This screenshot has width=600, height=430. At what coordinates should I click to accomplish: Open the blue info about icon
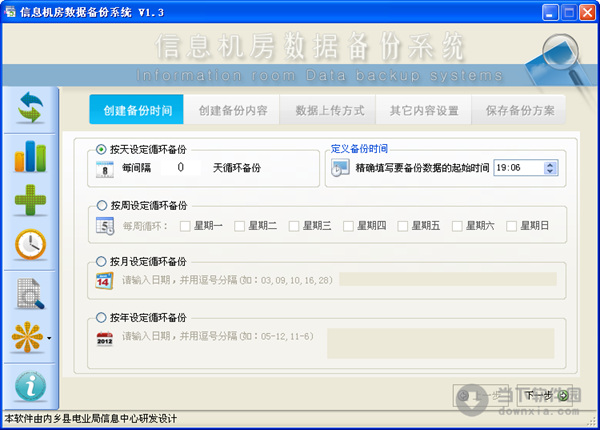[x=30, y=385]
